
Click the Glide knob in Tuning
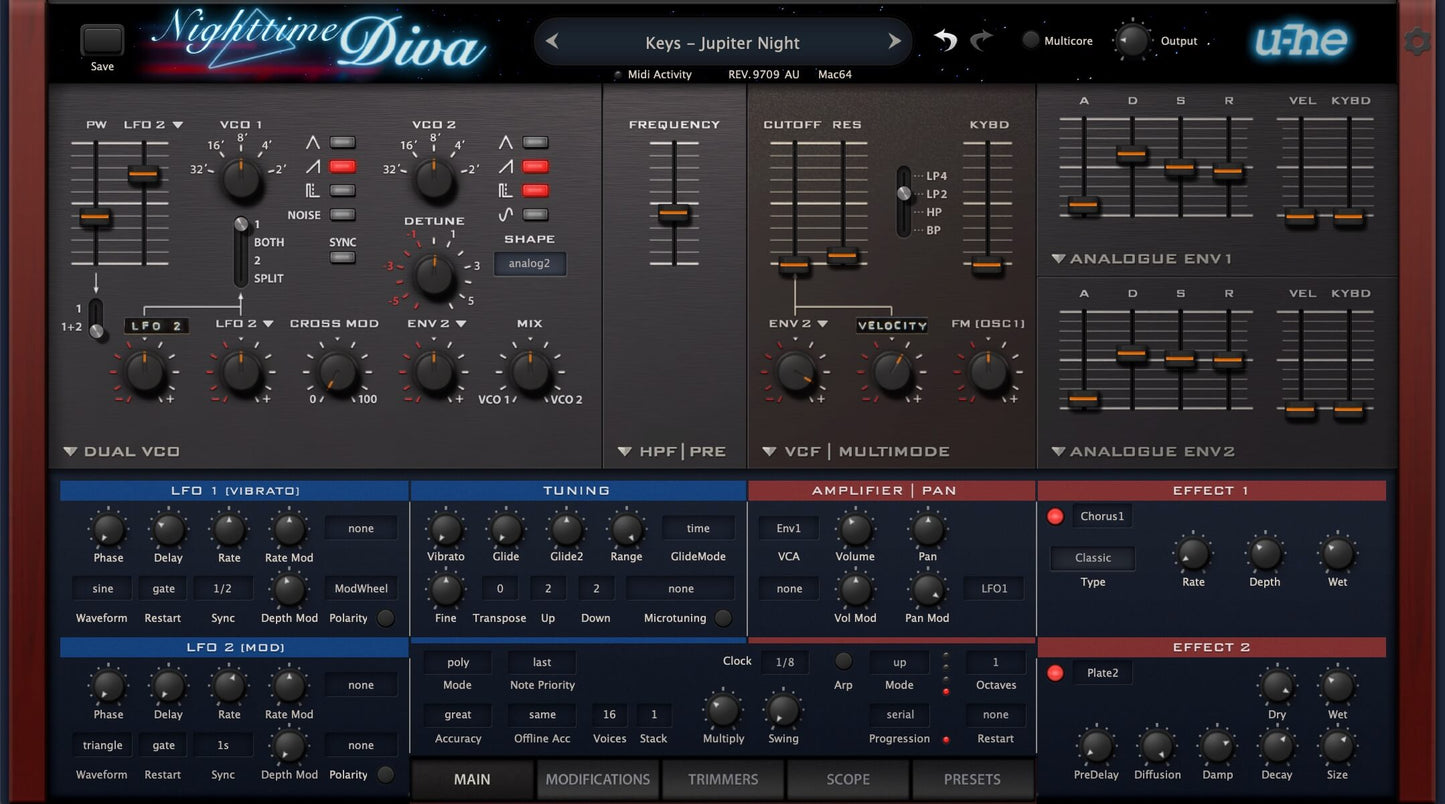506,529
